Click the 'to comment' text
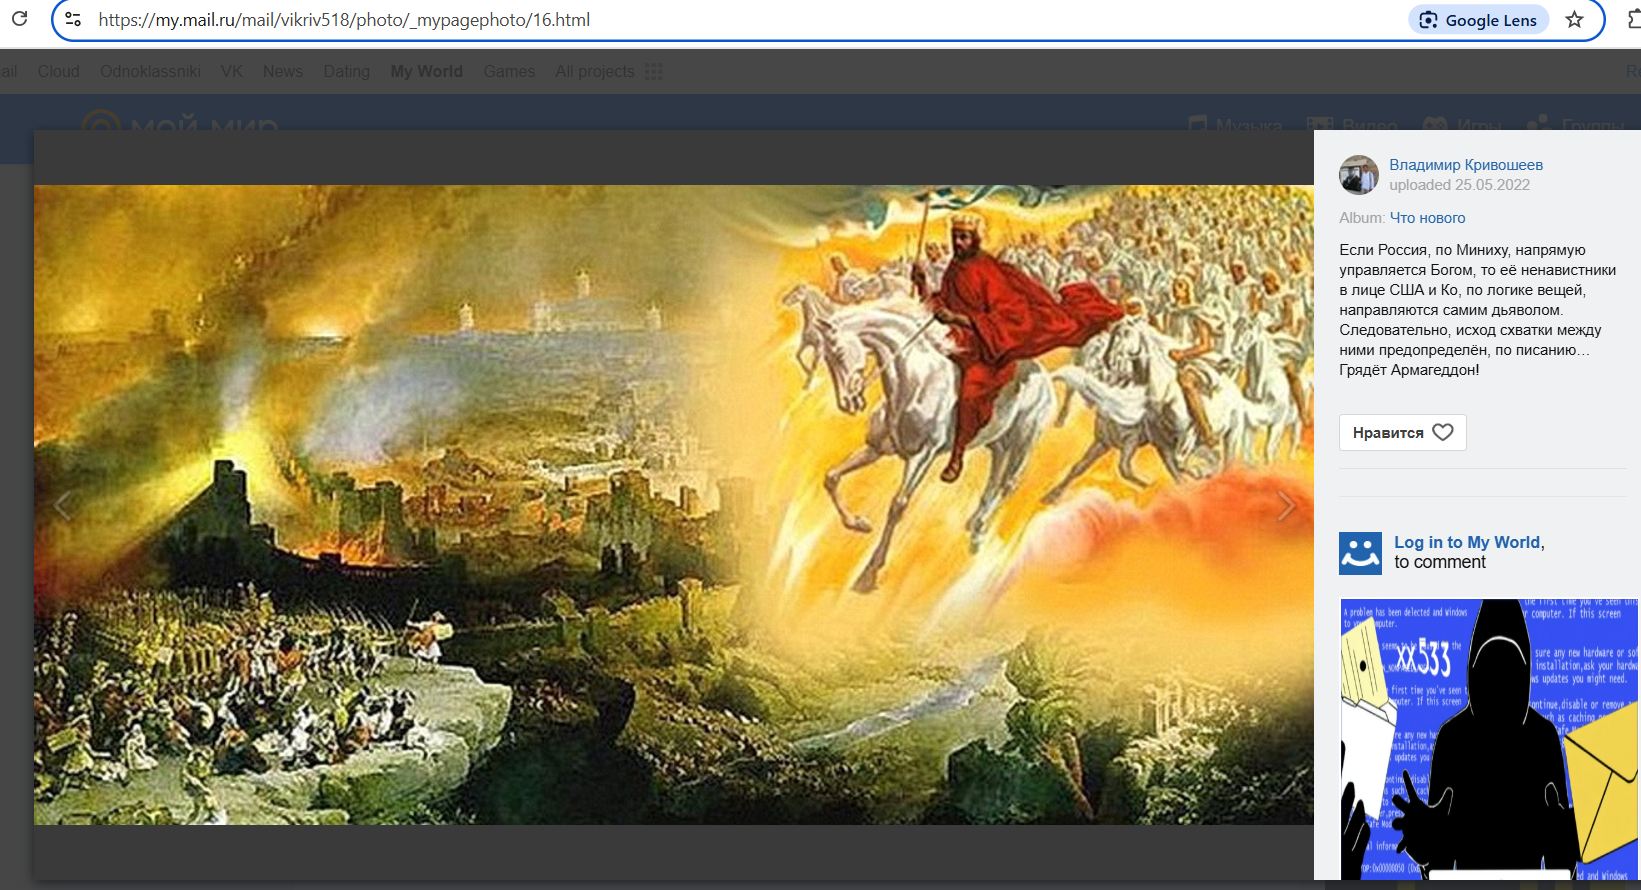Viewport: 1641px width, 890px height. 1440,562
